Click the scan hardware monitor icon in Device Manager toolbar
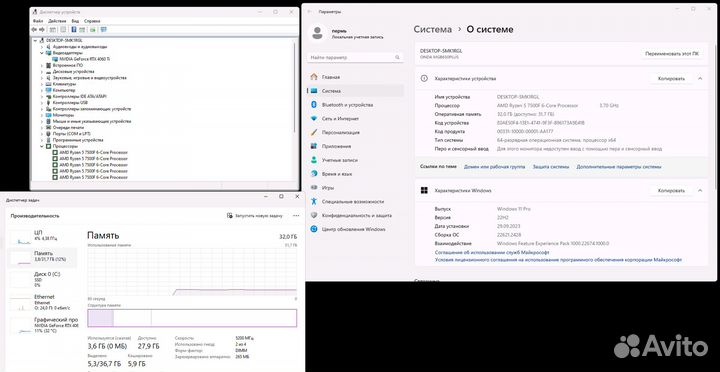The height and width of the screenshot is (372, 720). tap(103, 29)
